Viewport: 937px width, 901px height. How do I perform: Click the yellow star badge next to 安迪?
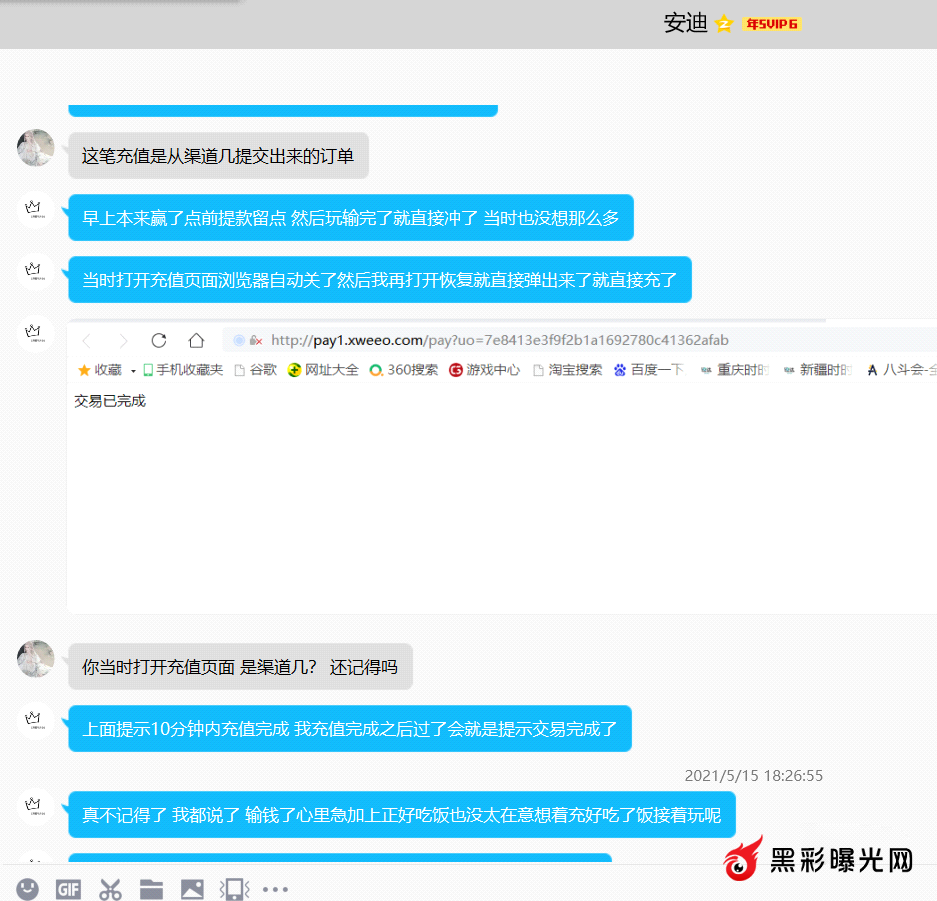coord(725,24)
